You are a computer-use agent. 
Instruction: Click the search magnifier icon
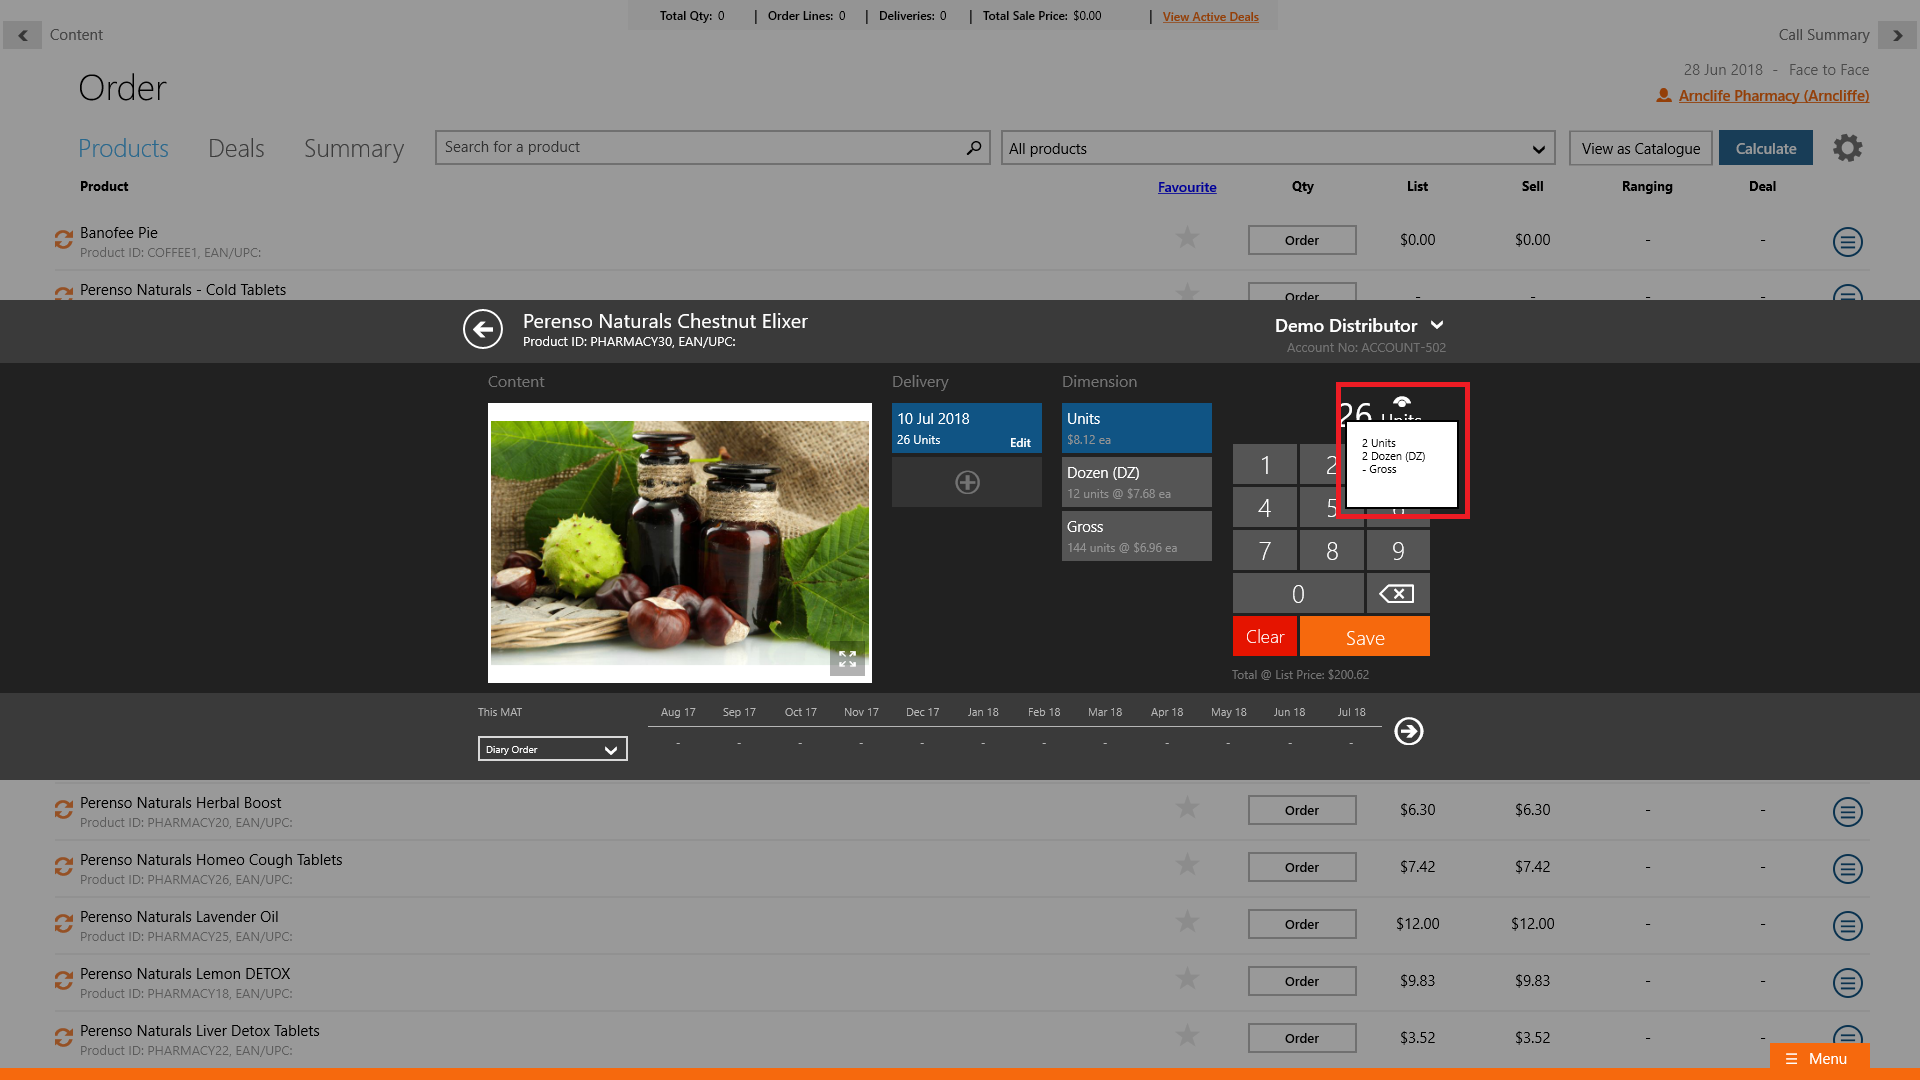(973, 148)
